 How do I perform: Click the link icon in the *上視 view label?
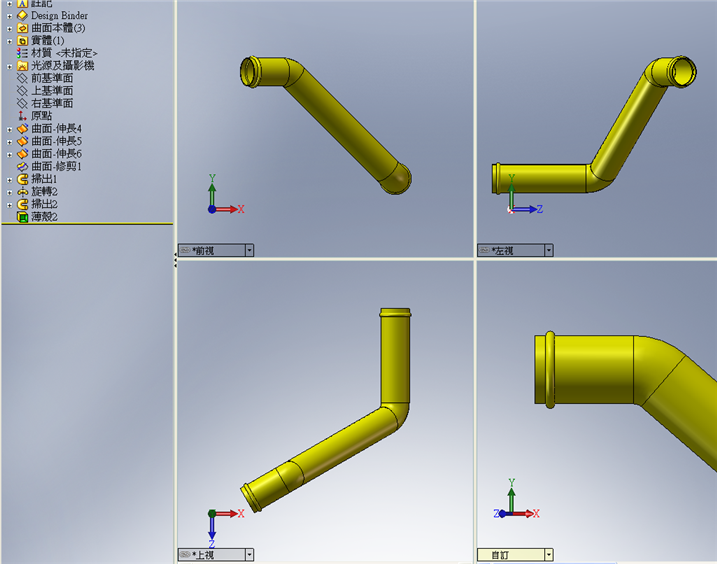click(185, 554)
